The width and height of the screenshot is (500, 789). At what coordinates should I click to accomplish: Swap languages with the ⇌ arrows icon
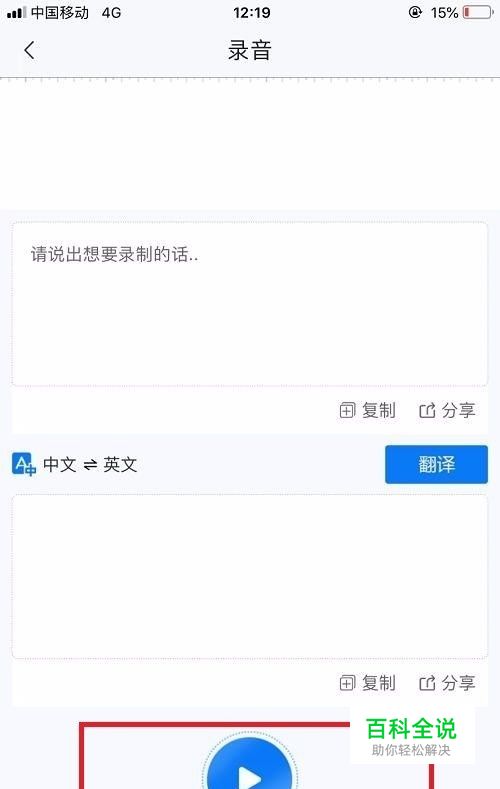(90, 465)
